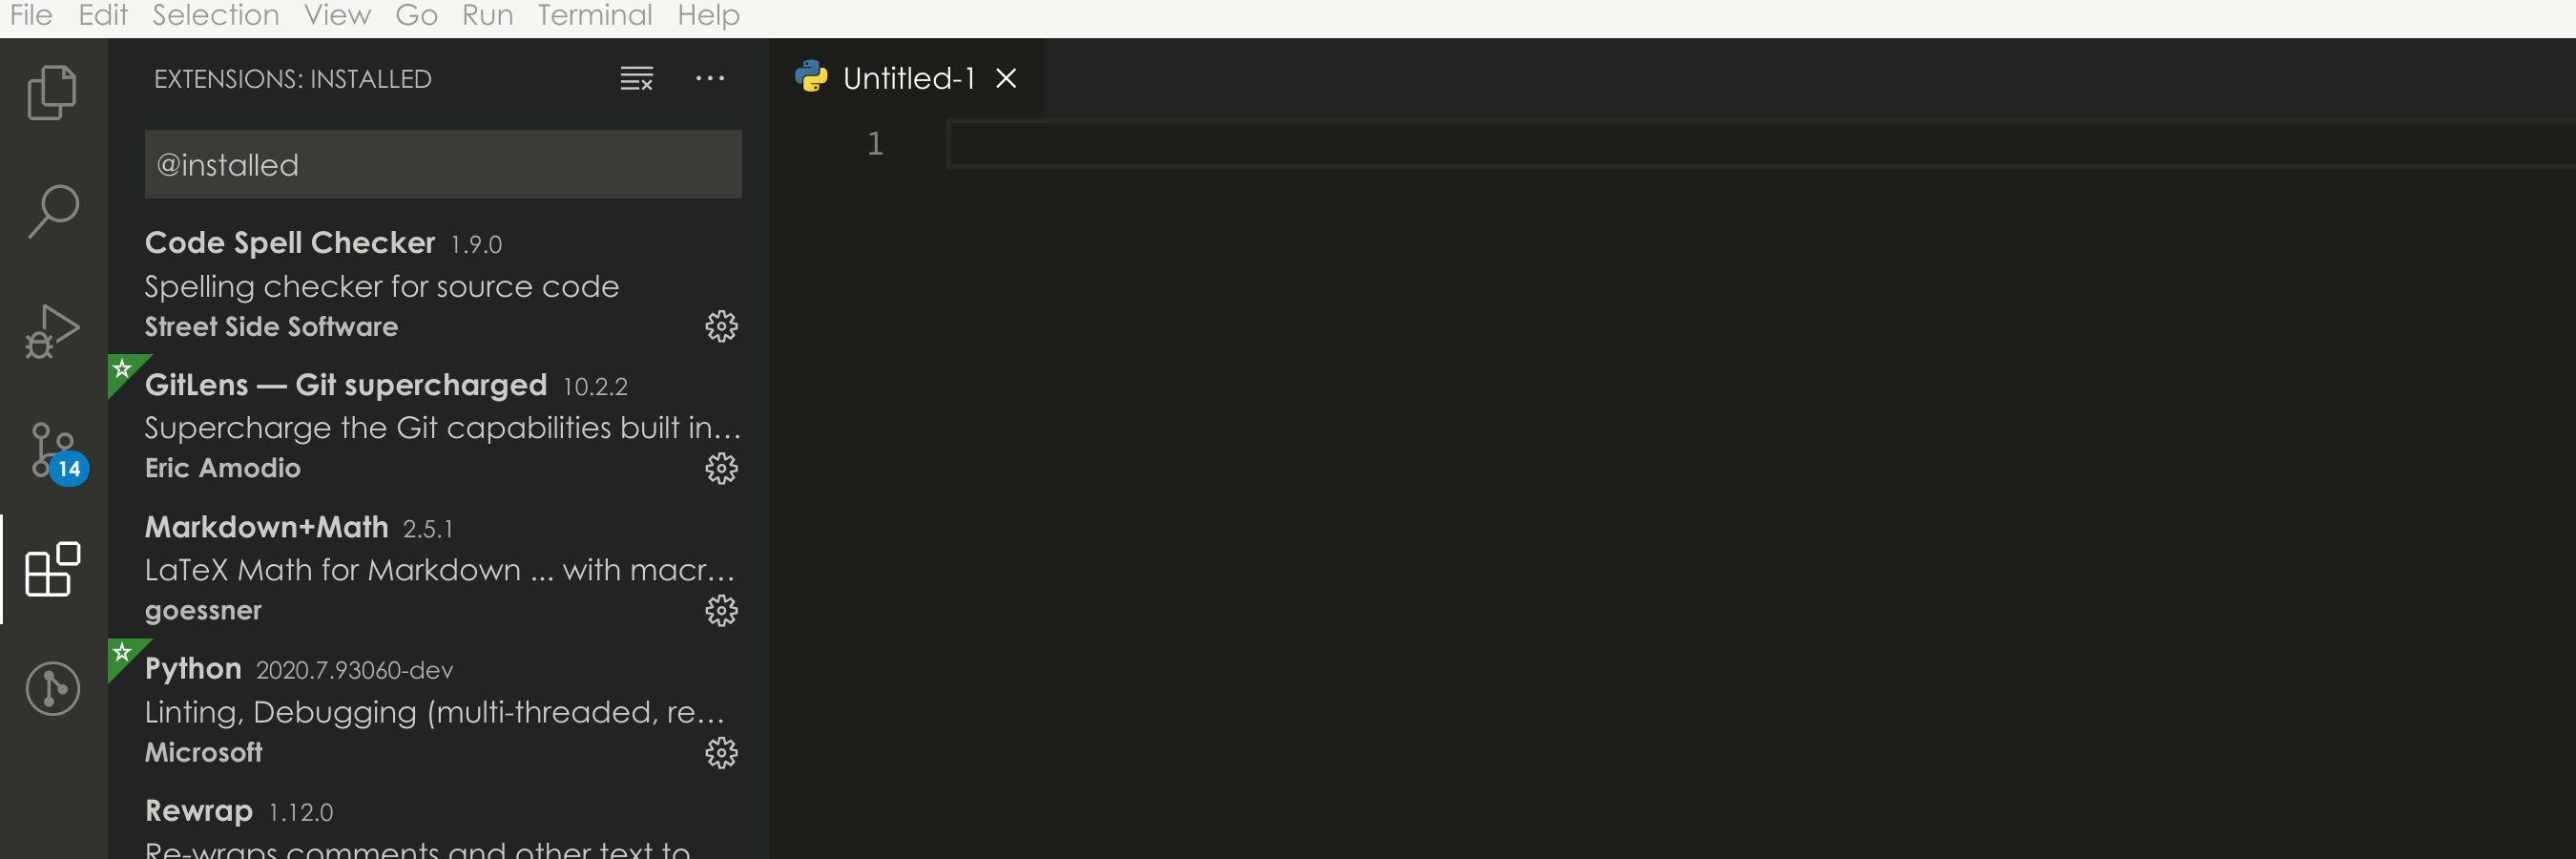The height and width of the screenshot is (859, 2576).
Task: Open the Run menu
Action: (487, 15)
